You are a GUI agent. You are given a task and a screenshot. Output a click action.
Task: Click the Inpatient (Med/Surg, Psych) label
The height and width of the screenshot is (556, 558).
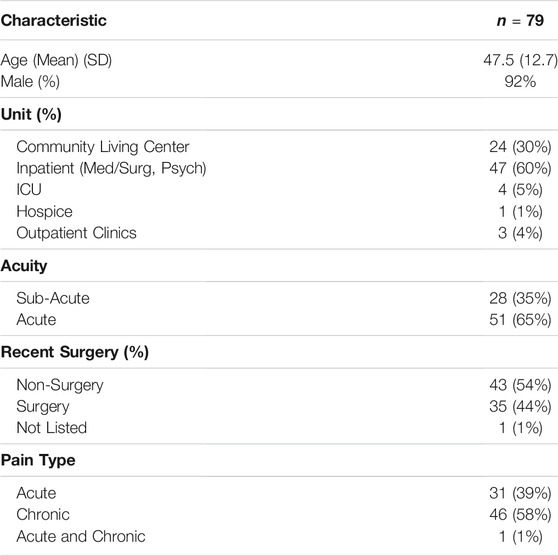[111, 168]
